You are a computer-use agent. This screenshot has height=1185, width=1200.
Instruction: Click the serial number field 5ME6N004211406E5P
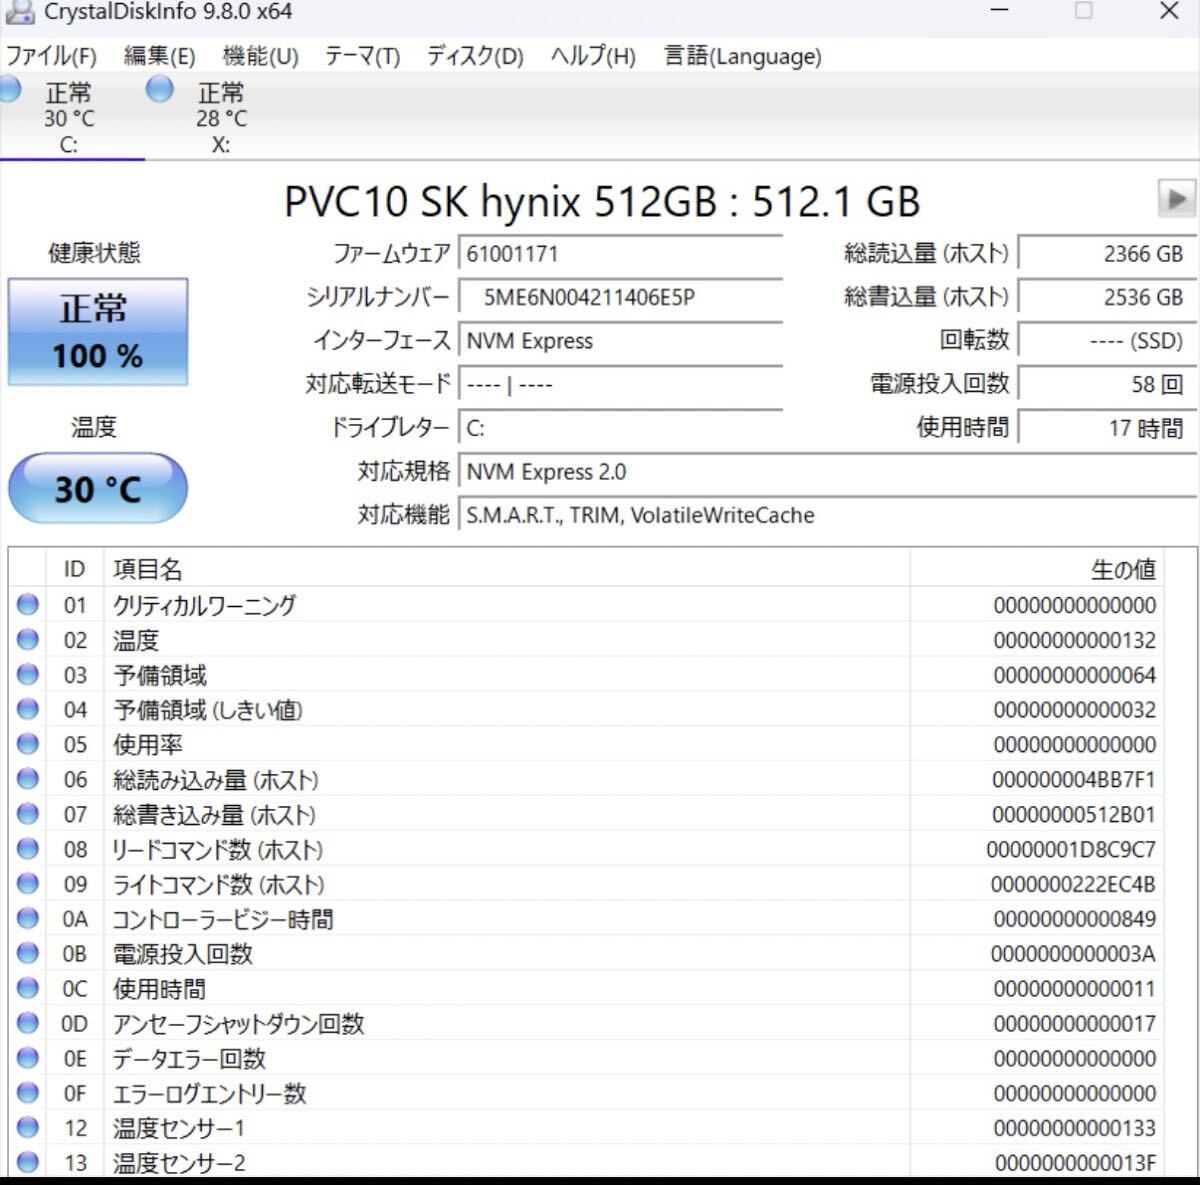coord(620,297)
